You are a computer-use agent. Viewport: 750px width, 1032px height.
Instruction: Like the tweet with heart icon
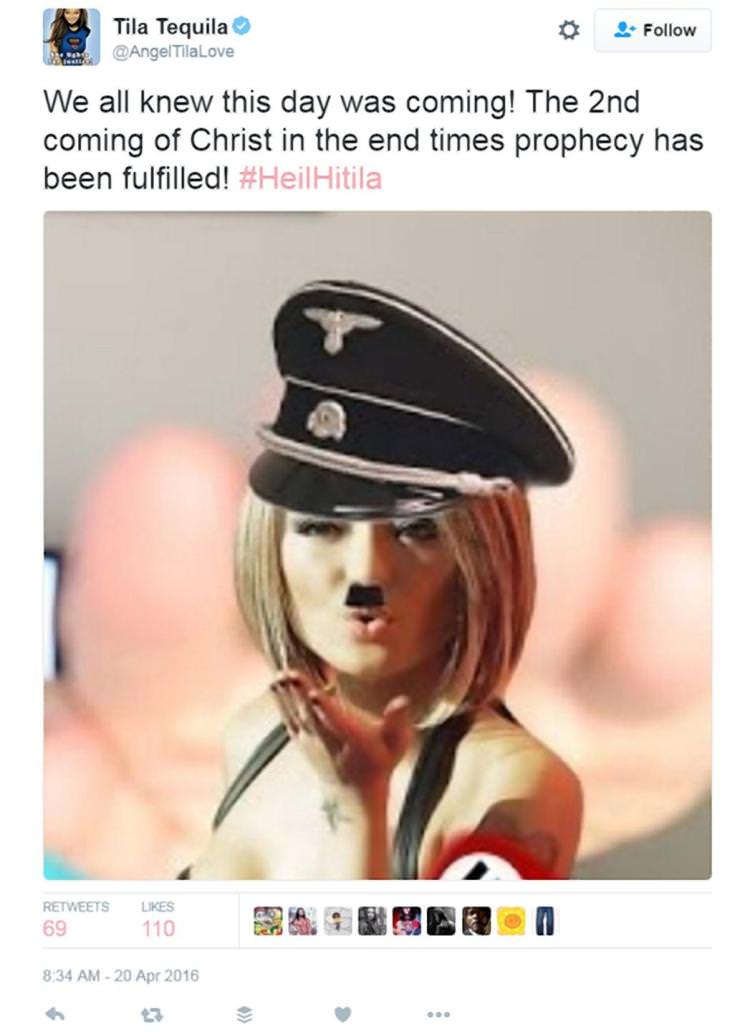click(x=343, y=1014)
